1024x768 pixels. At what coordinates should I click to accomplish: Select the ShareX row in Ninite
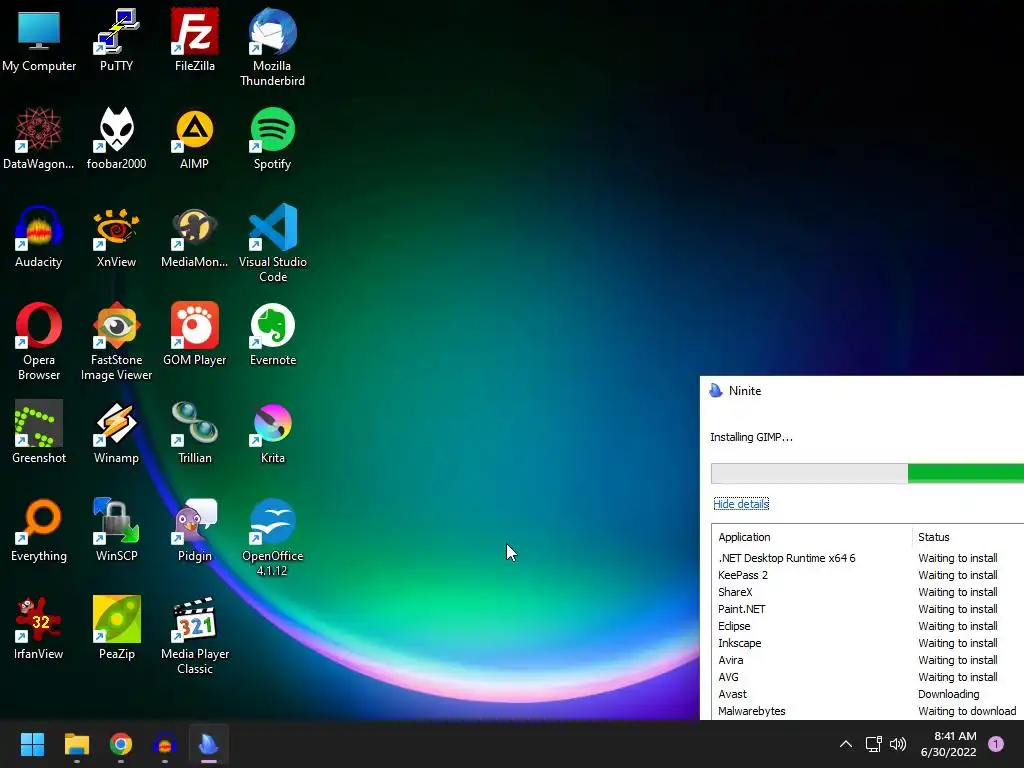(868, 592)
